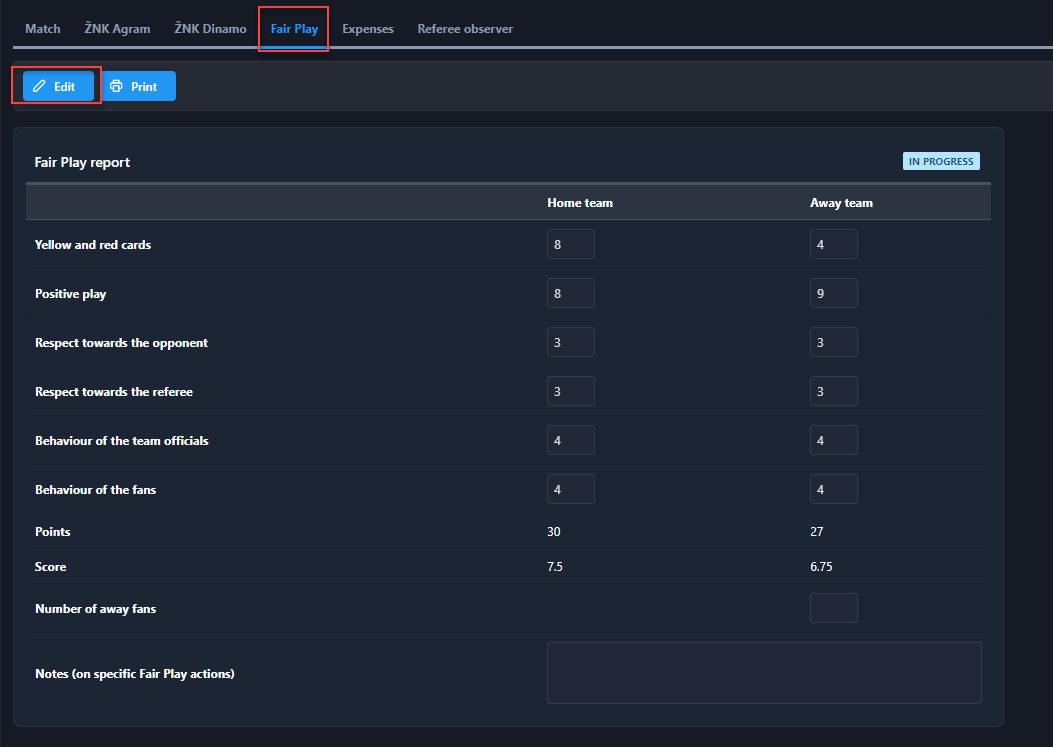Screen dimensions: 1053x747
Task: Click home team Yellow and red cards field
Action: pyautogui.click(x=570, y=244)
